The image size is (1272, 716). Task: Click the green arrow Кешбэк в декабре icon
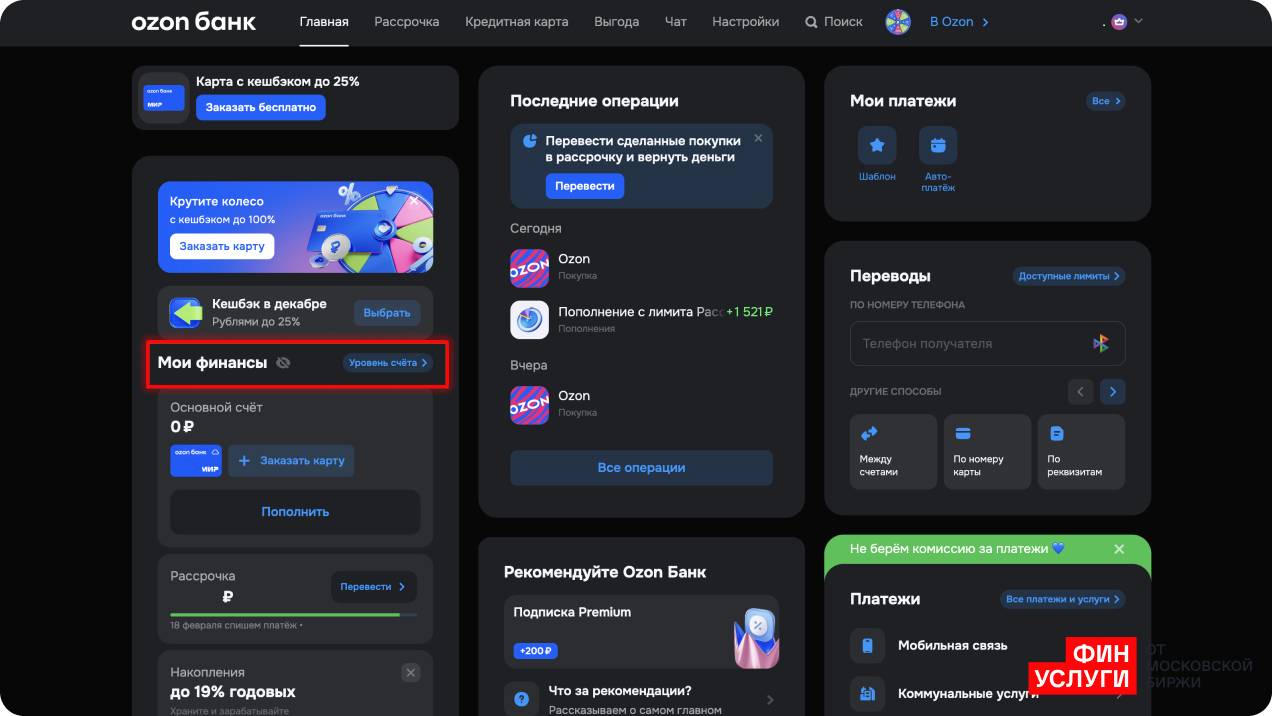[186, 313]
